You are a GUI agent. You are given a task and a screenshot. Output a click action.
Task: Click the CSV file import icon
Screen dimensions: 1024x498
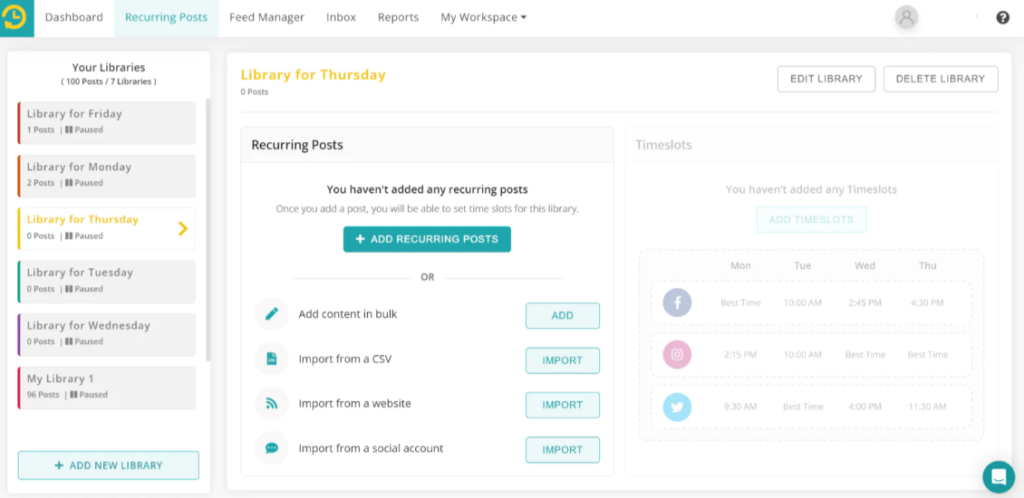(271, 359)
